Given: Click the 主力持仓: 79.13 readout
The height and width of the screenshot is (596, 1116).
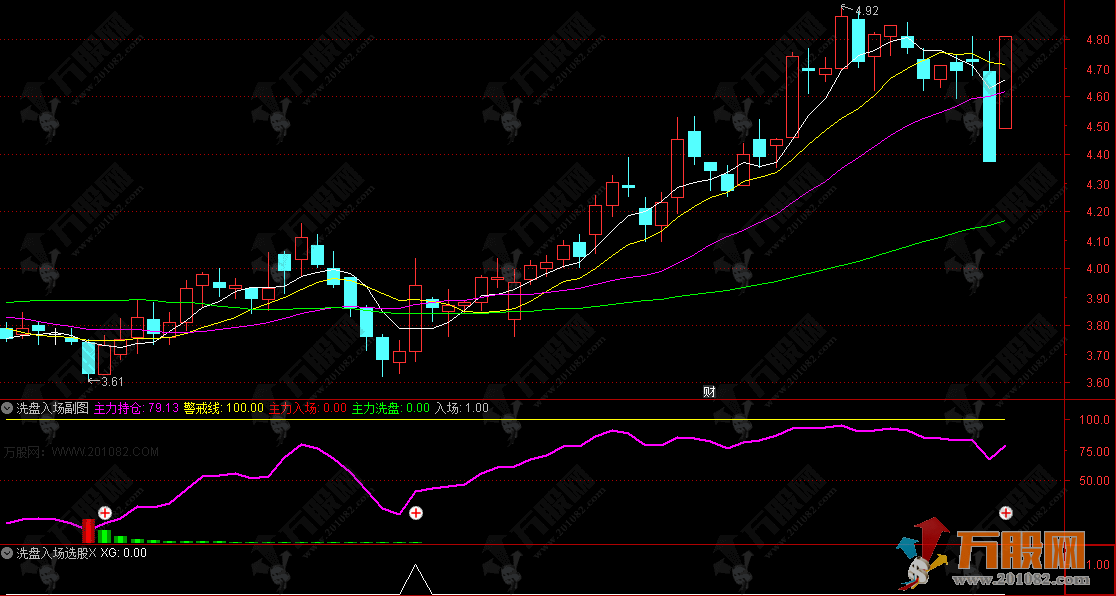Looking at the screenshot, I should 136,408.
